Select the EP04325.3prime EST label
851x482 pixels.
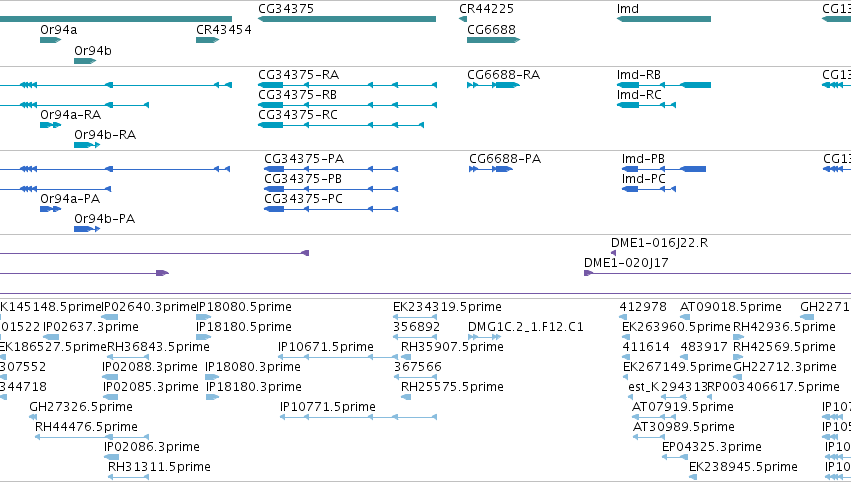click(712, 447)
